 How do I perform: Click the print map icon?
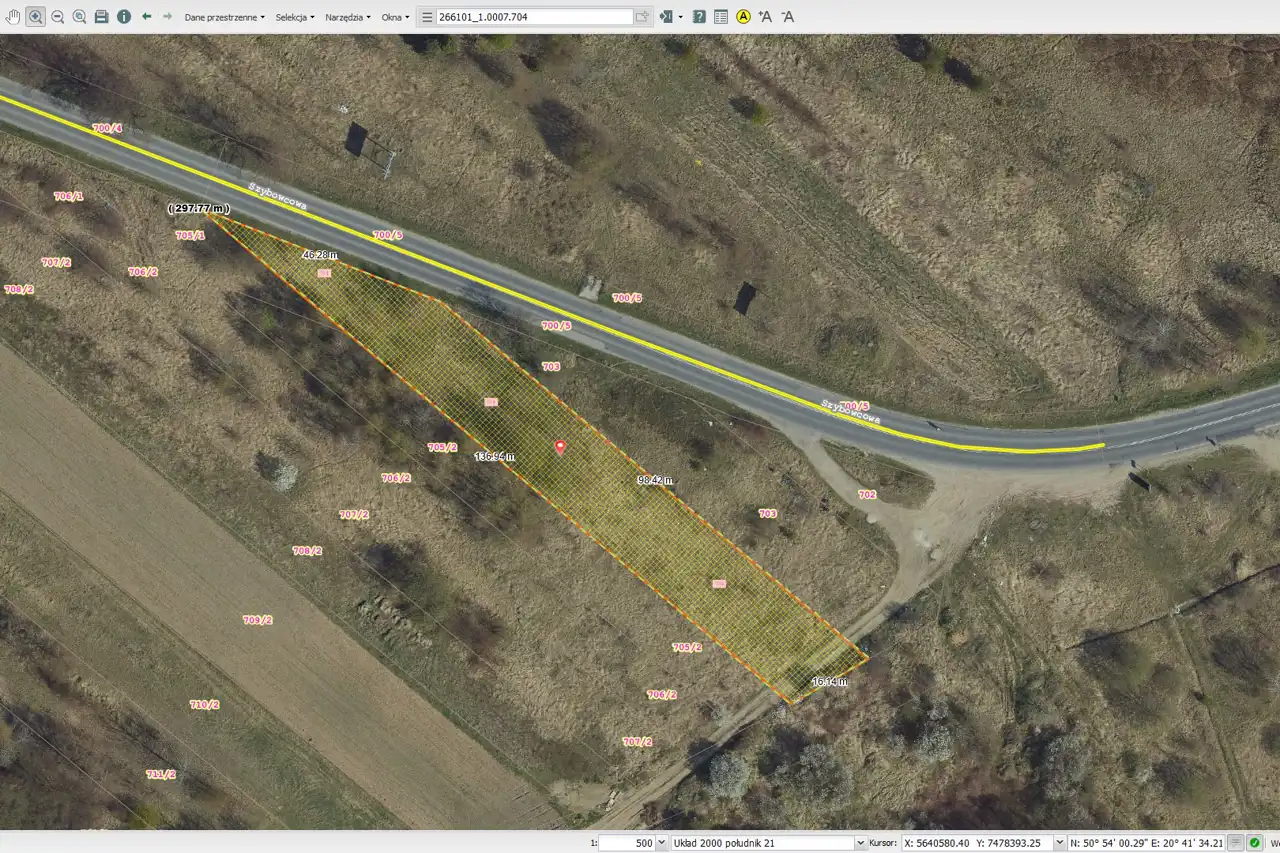tap(101, 16)
